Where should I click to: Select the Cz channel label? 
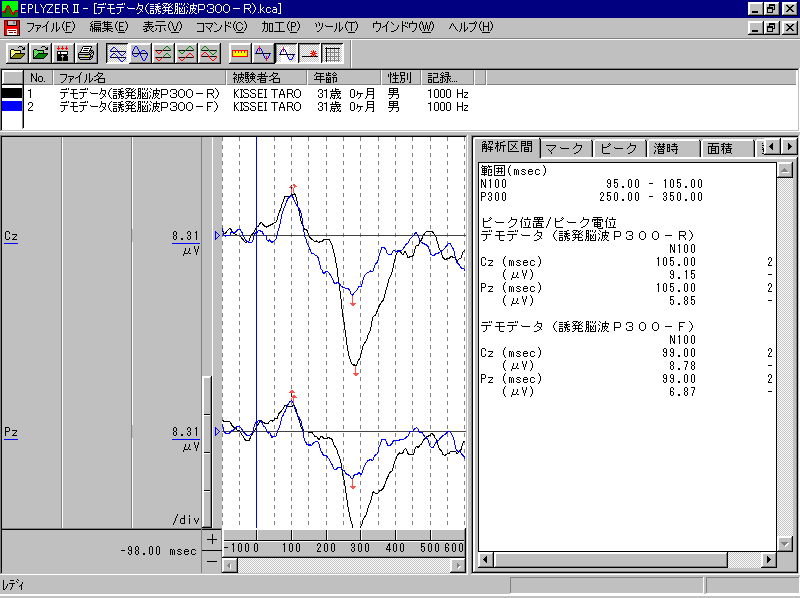point(11,236)
